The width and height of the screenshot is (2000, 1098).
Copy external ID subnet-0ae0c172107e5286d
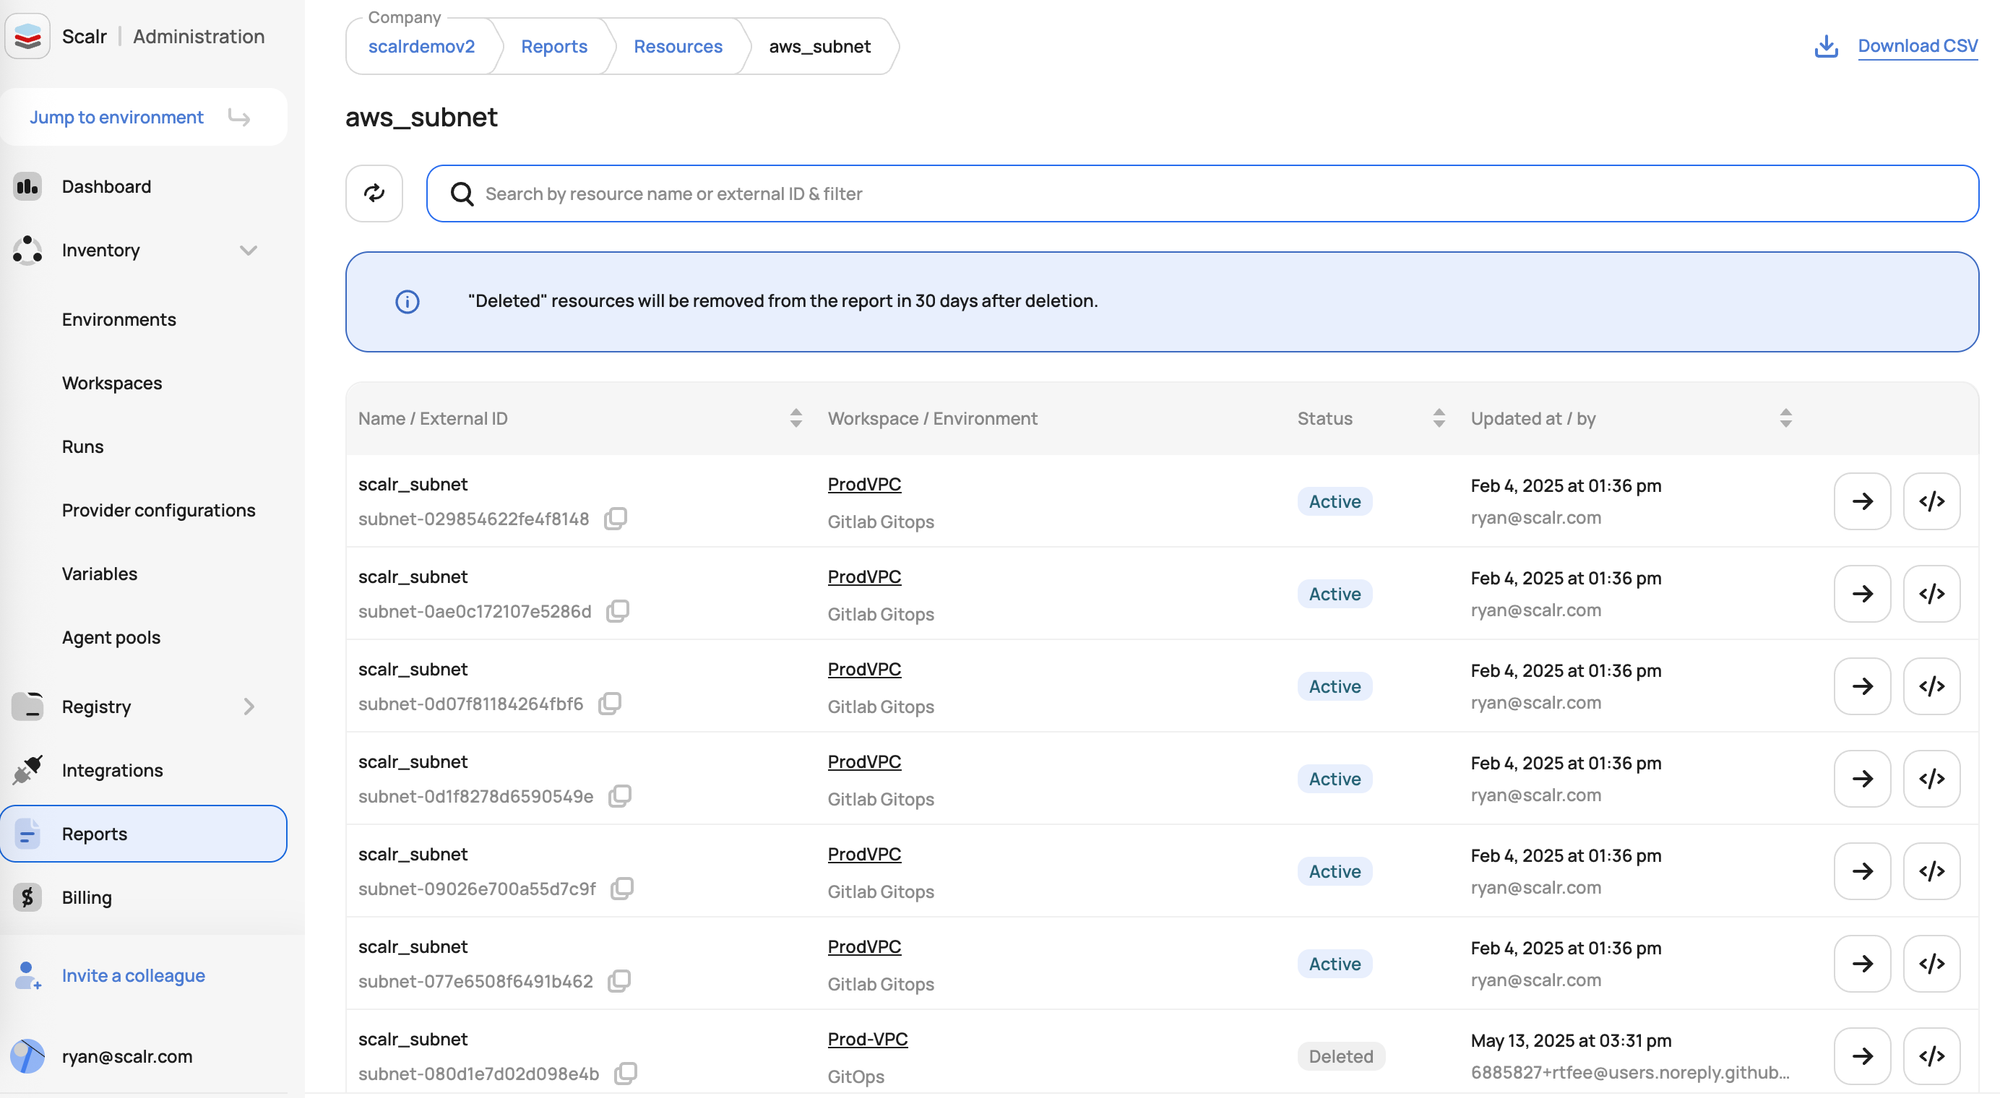pyautogui.click(x=618, y=611)
